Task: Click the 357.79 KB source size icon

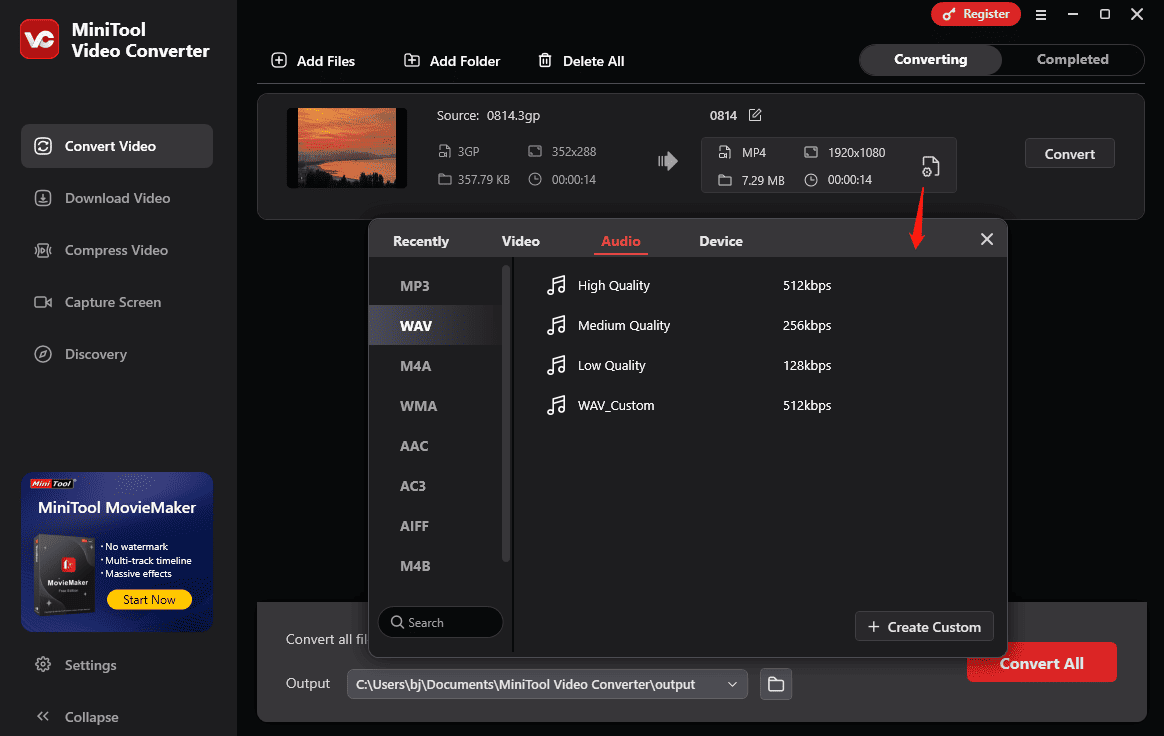Action: [x=444, y=180]
